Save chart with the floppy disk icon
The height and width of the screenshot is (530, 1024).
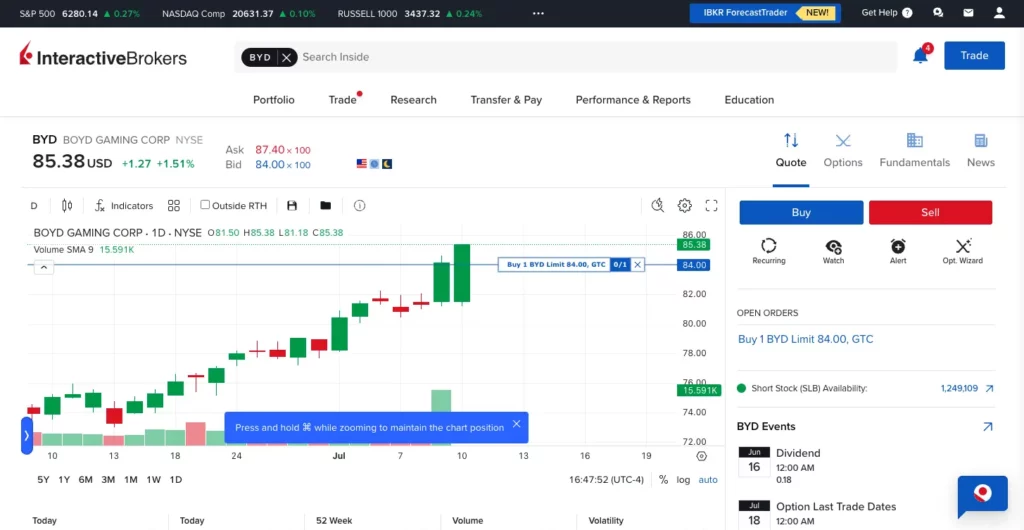tap(292, 206)
